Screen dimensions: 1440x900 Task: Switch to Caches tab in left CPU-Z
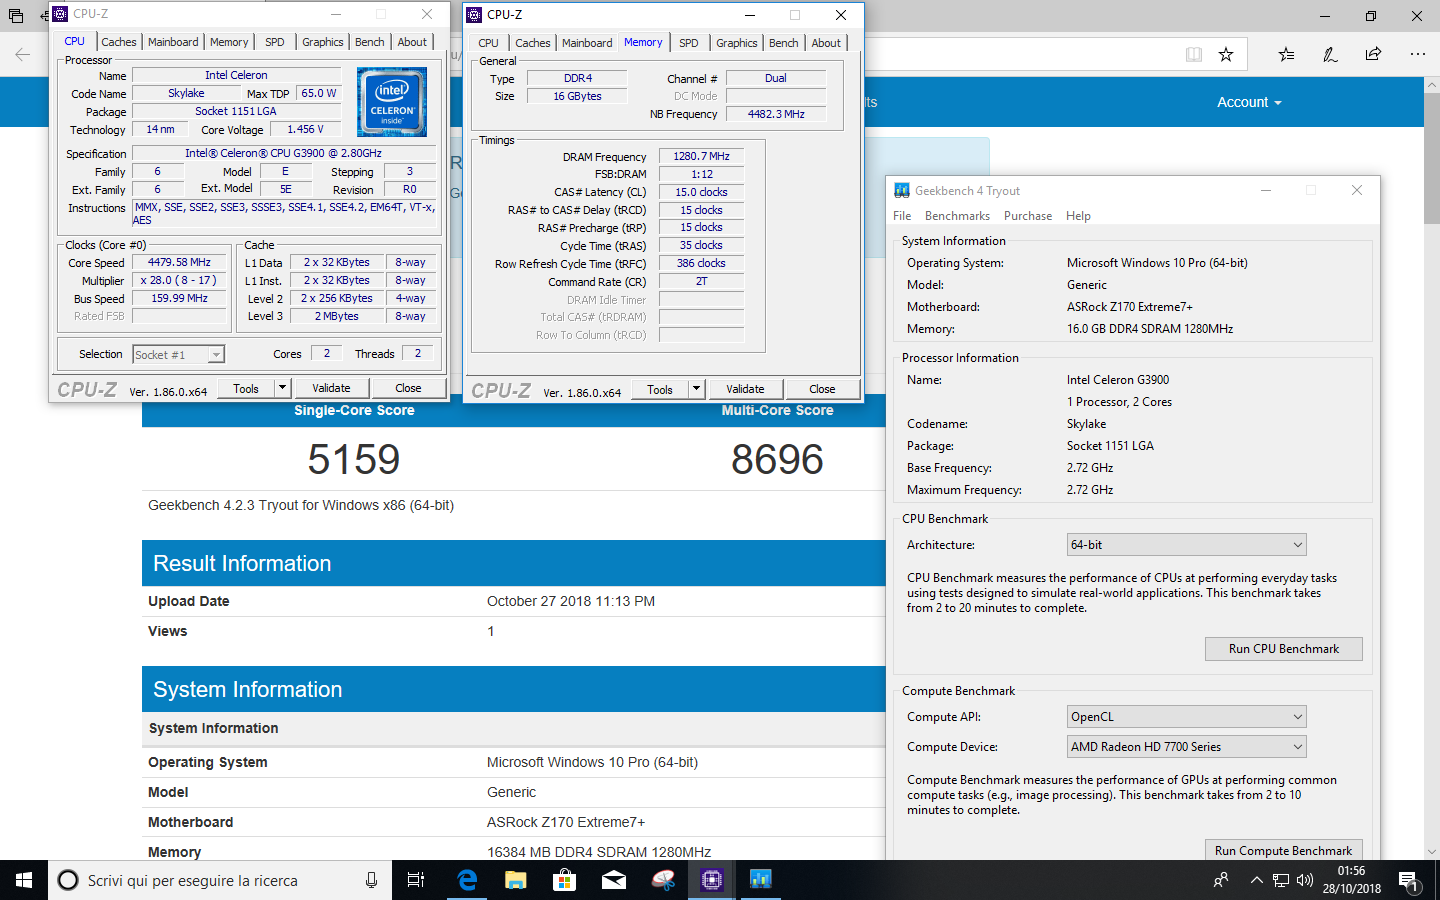click(118, 42)
